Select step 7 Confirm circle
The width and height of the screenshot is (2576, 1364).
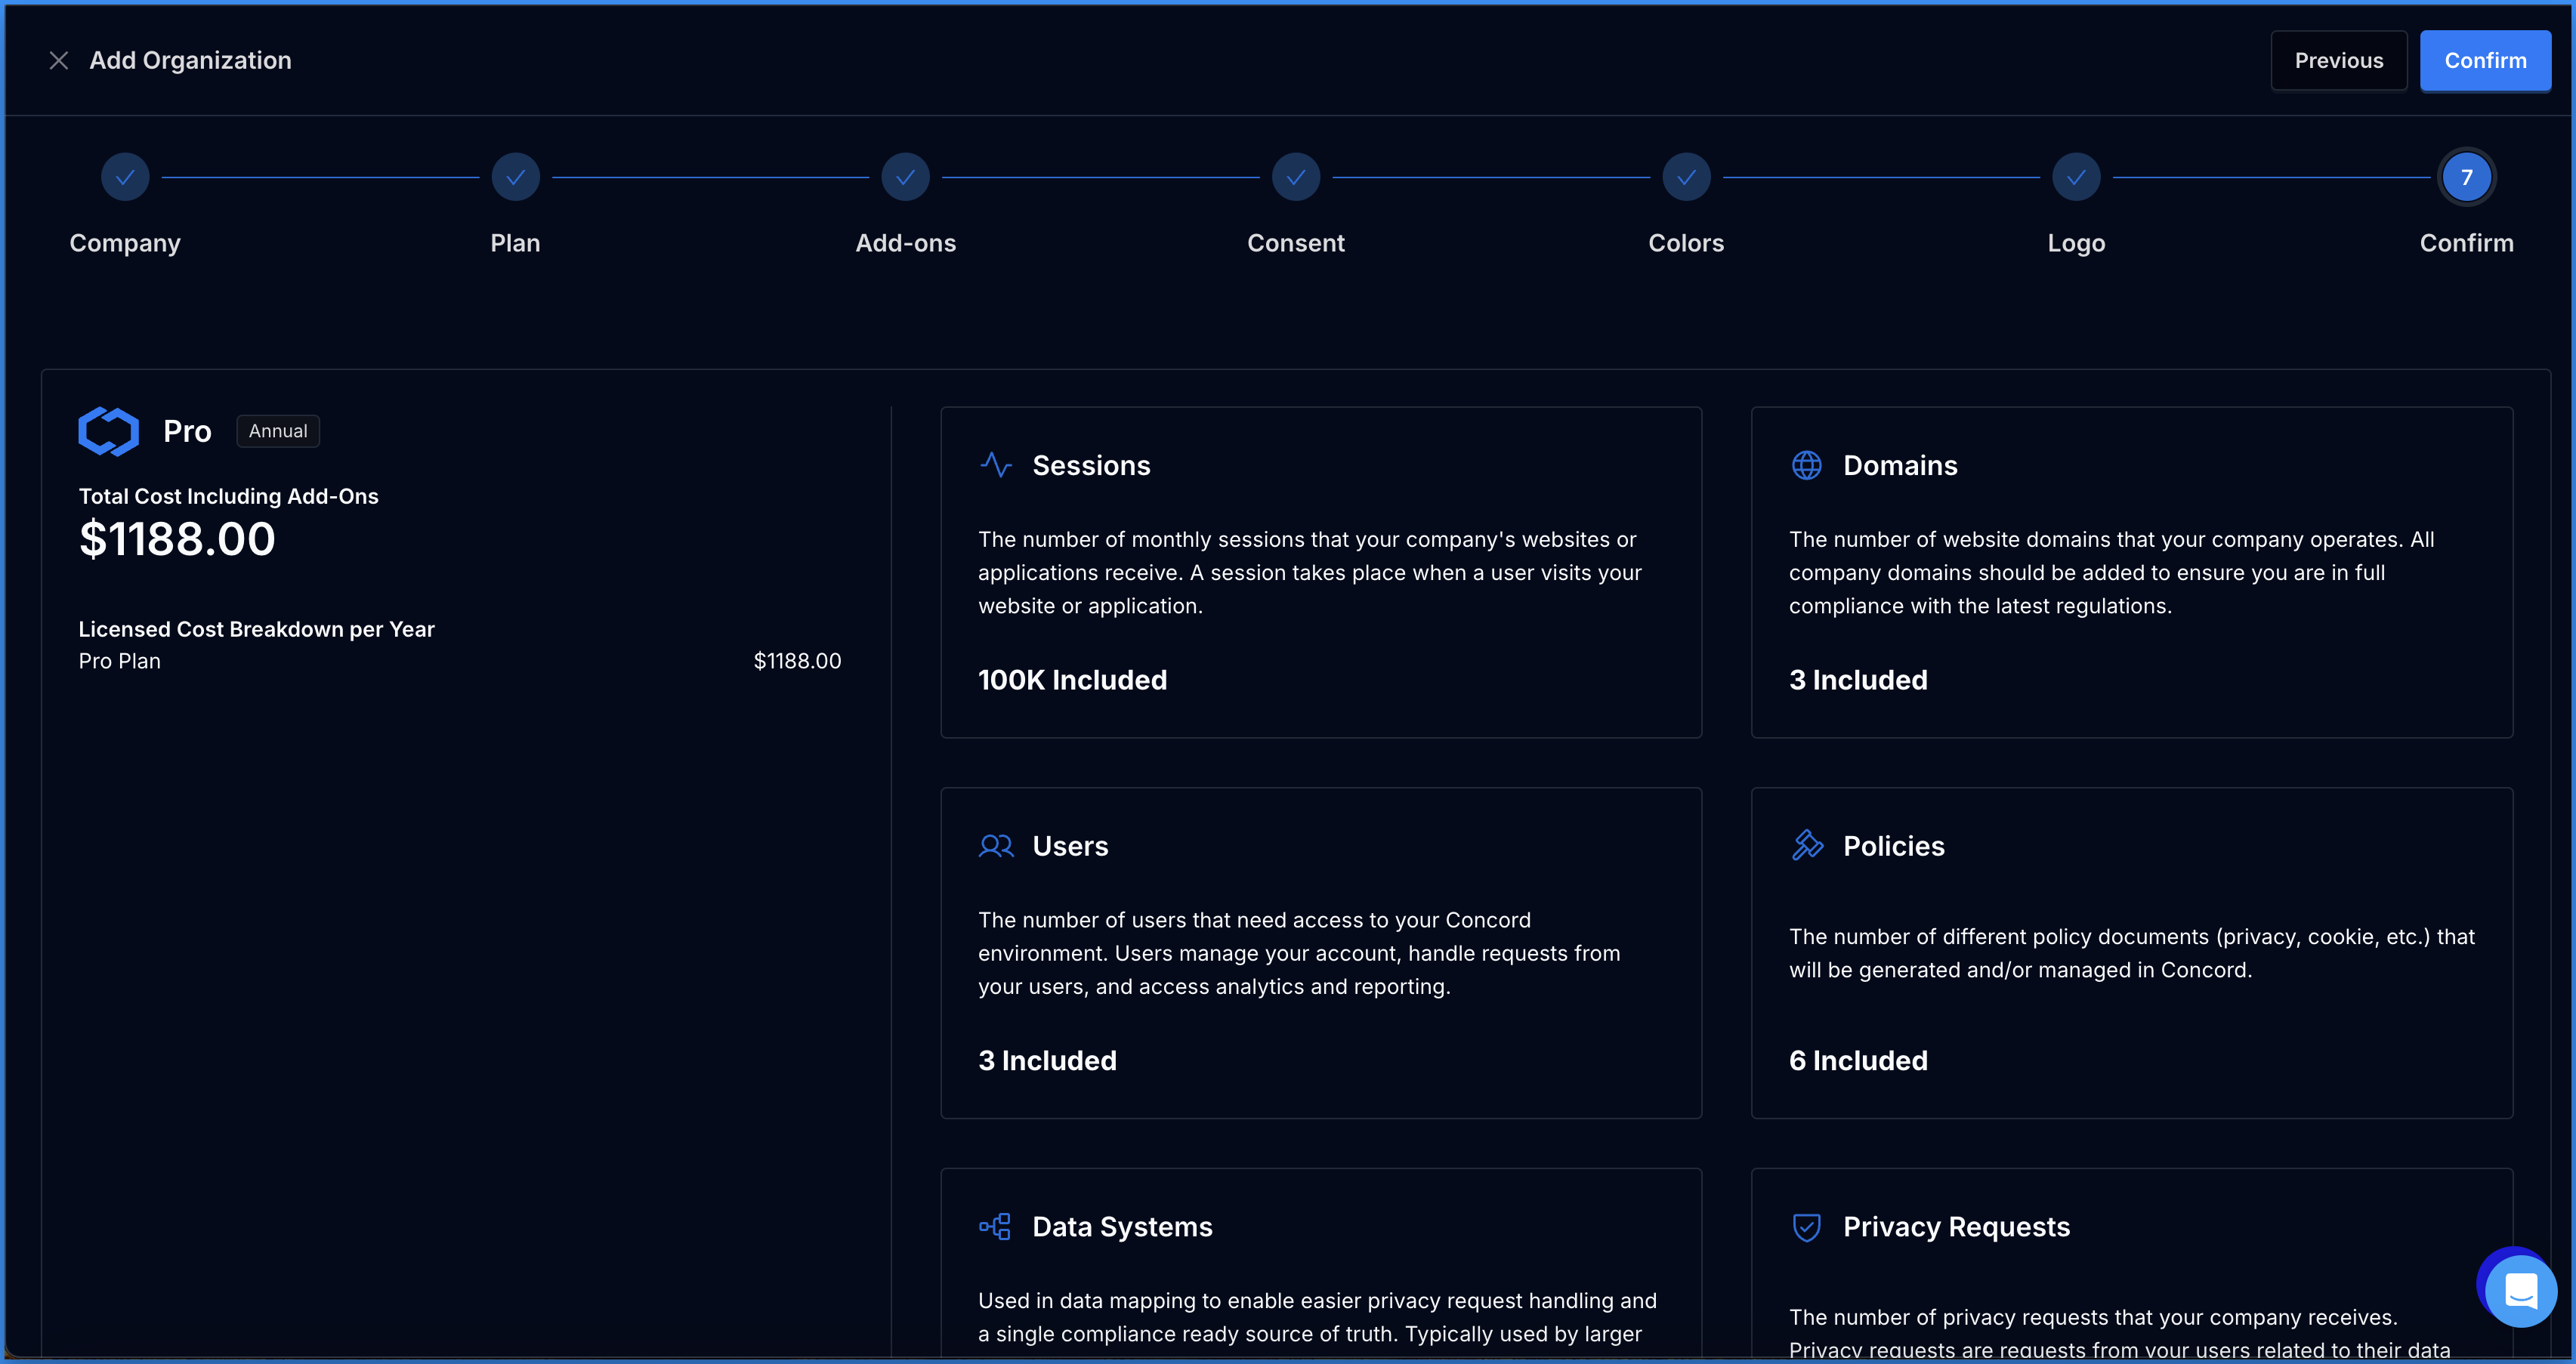[x=2466, y=177]
